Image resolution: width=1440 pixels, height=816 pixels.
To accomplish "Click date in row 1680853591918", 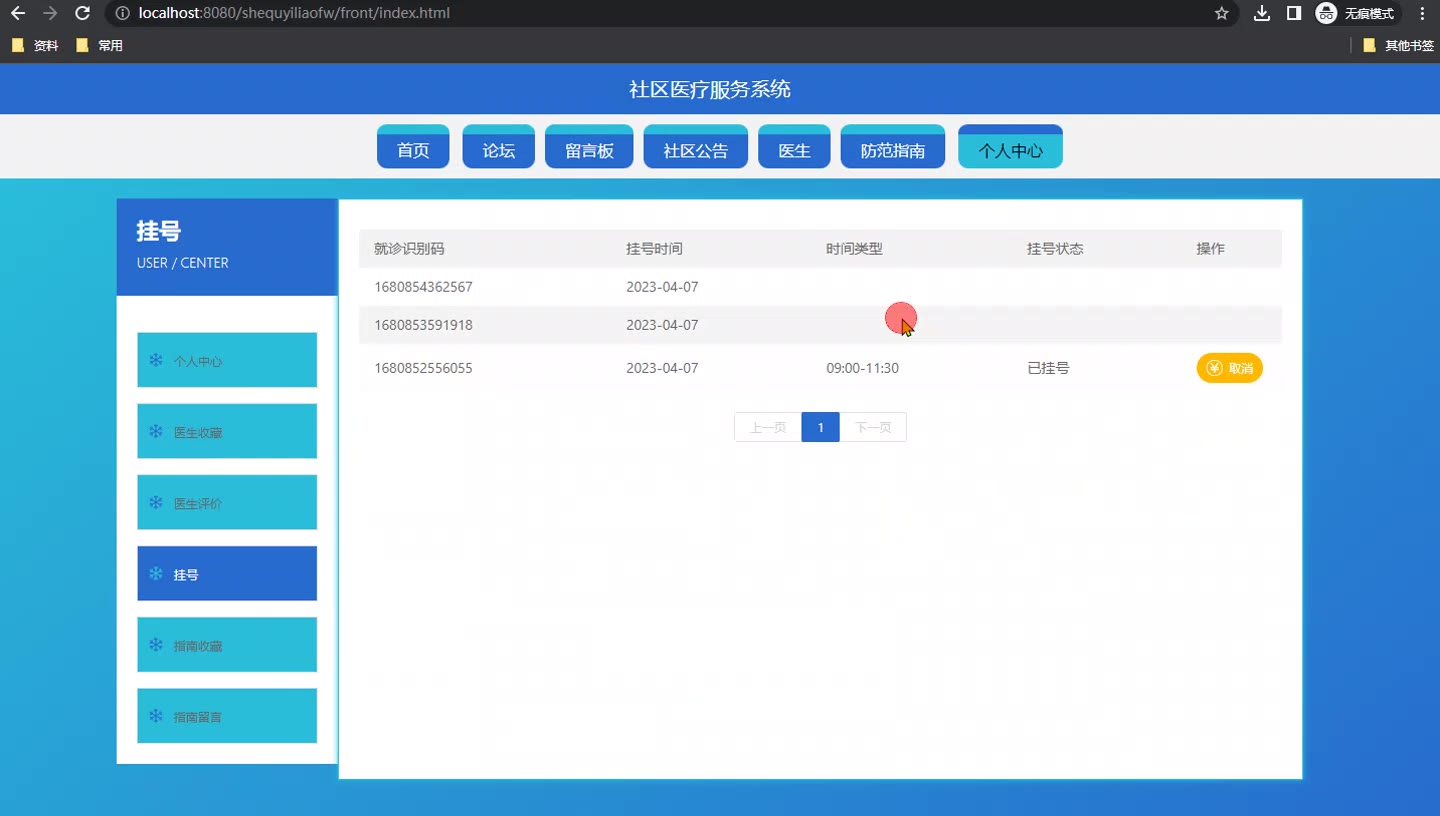I will tap(662, 325).
